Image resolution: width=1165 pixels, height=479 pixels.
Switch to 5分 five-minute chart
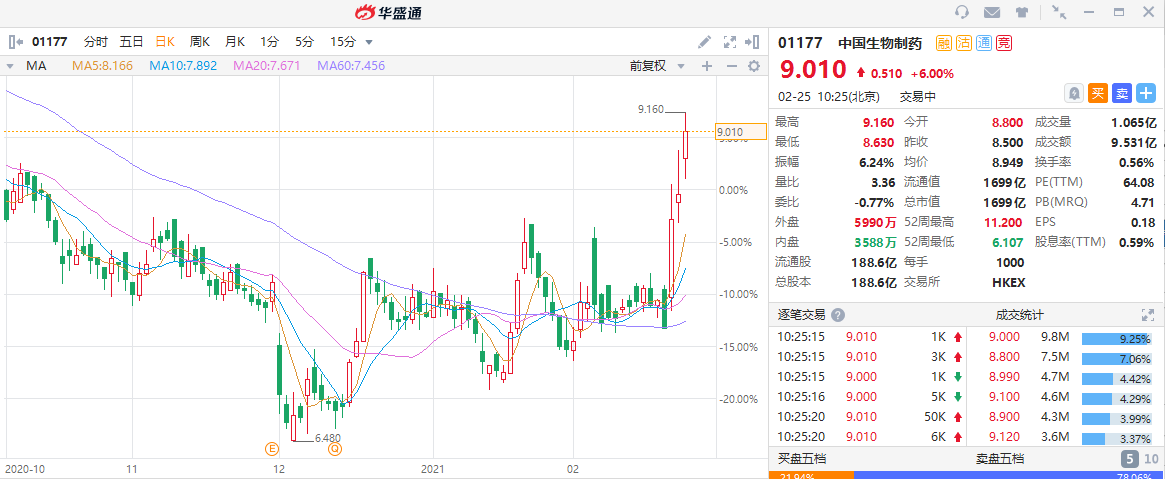[304, 42]
